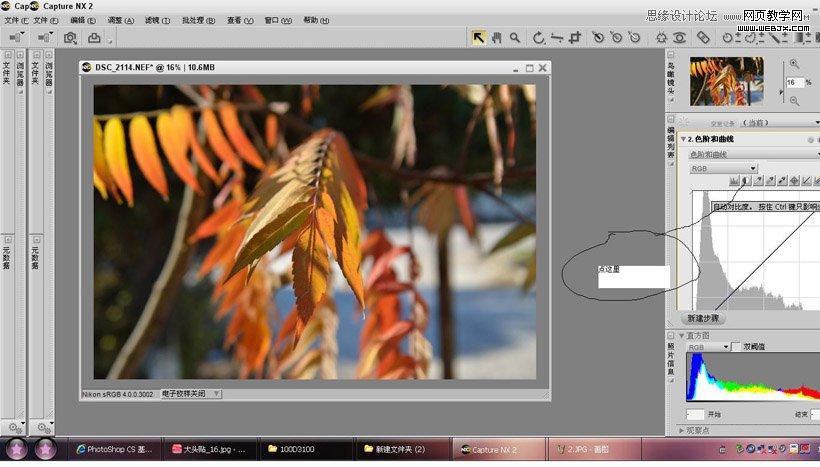820x467 pixels.
Task: Open the RGB channel dropdown in curves
Action: pos(722,169)
